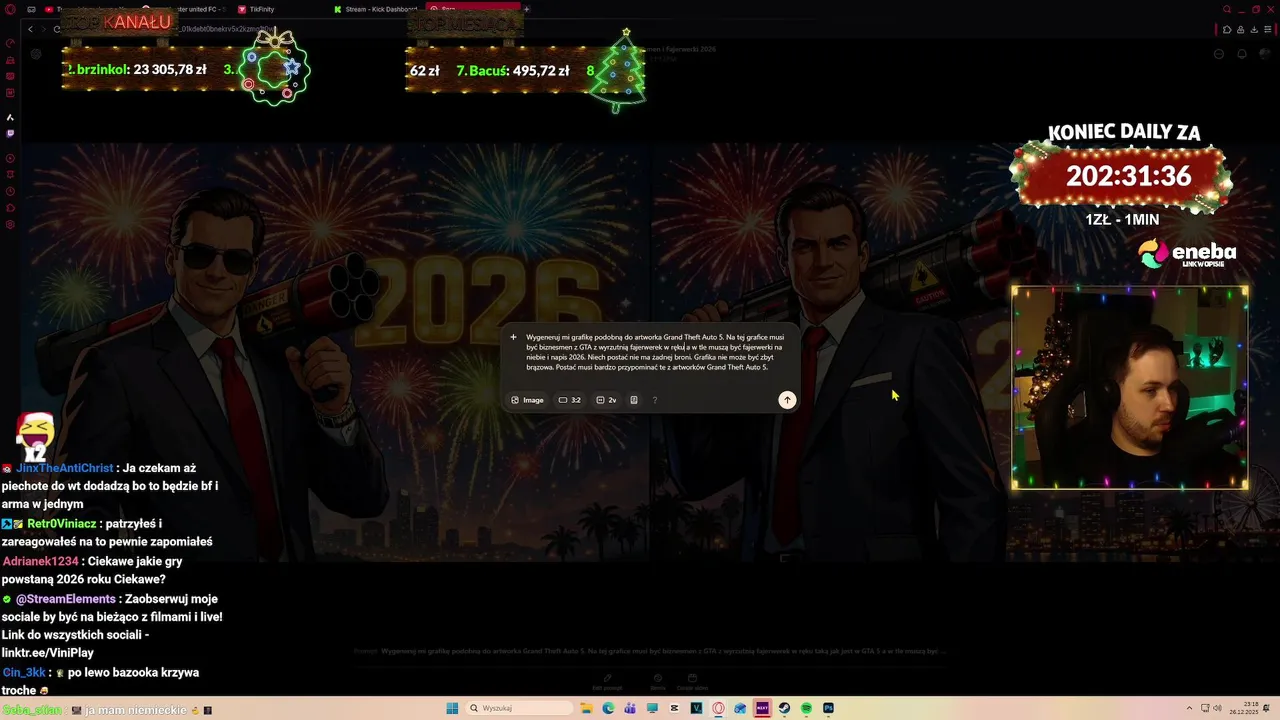Open the Image mode selector
The height and width of the screenshot is (720, 1280).
coord(528,400)
